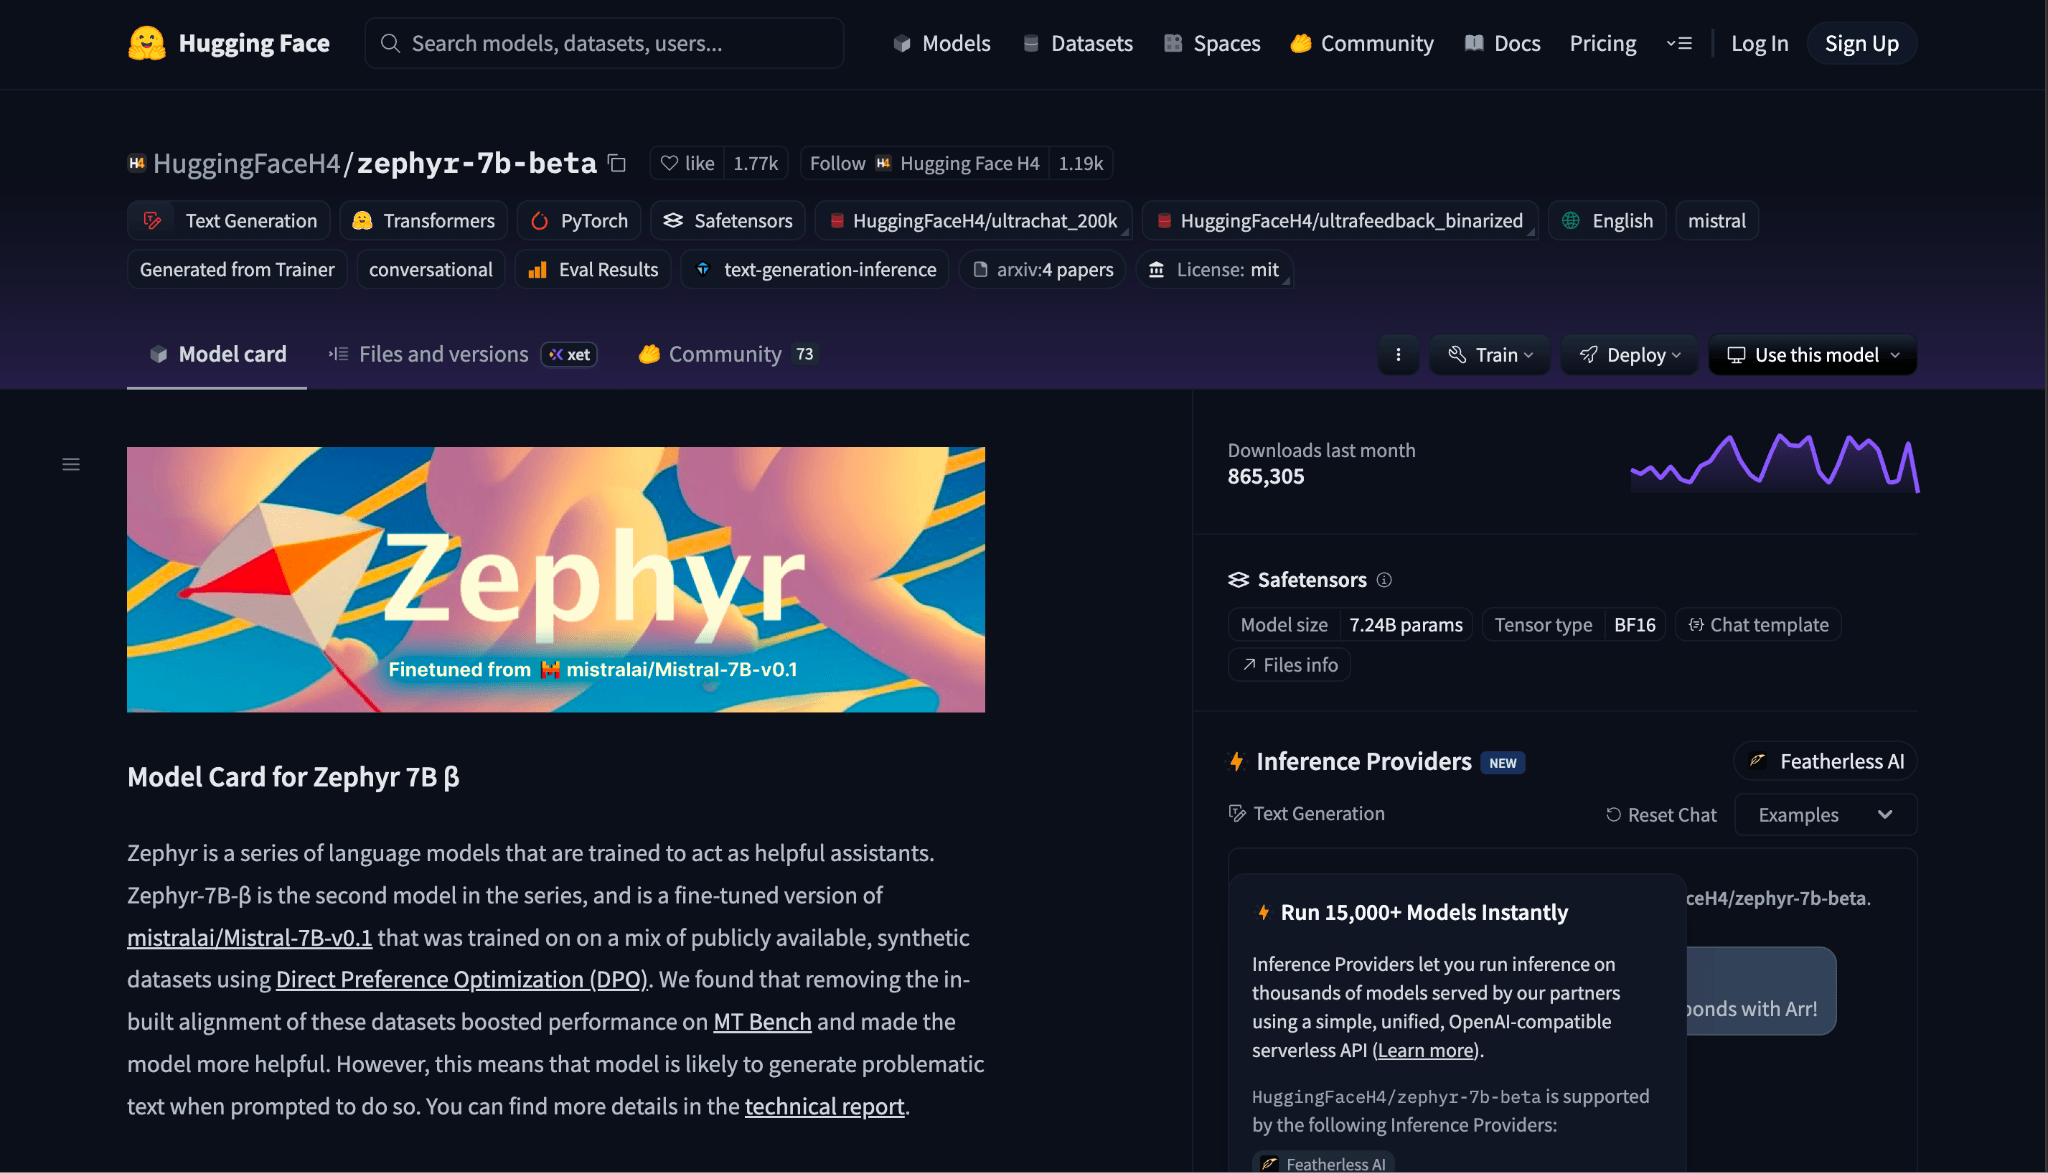The width and height of the screenshot is (2048, 1173).
Task: Open the technical report link
Action: [x=824, y=1106]
